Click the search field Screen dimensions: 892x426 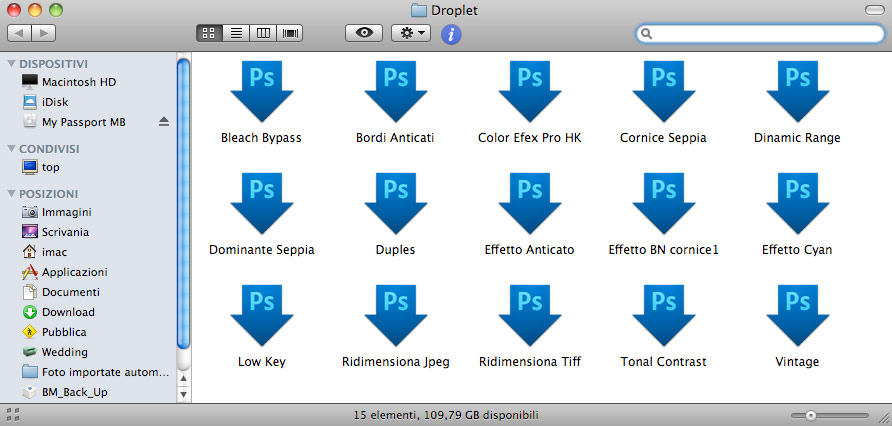[765, 33]
